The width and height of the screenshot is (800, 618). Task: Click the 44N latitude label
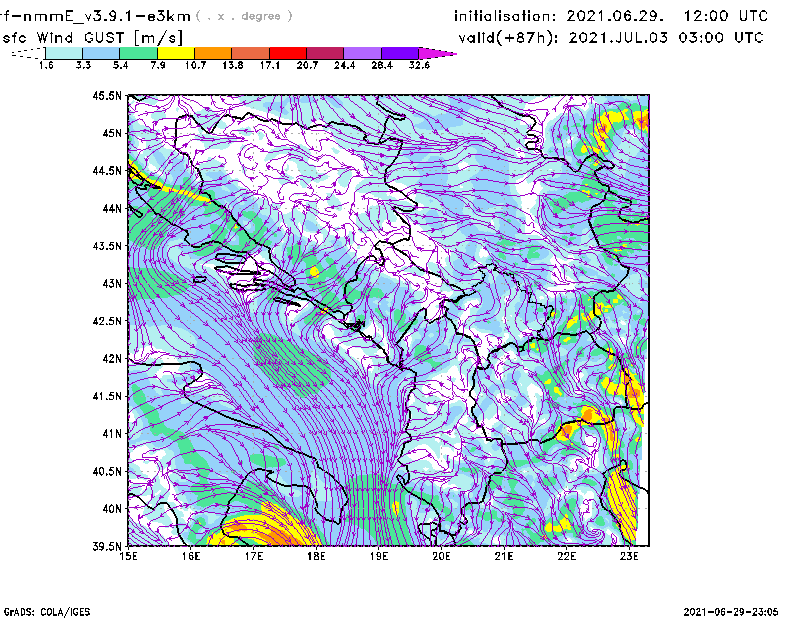pyautogui.click(x=112, y=208)
